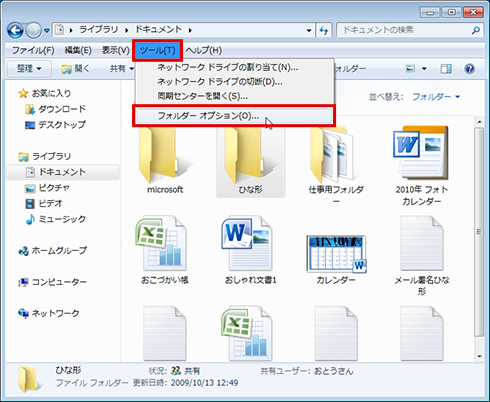Open the view mode dropdown arrow
This screenshot has width=490, height=402.
pos(424,69)
